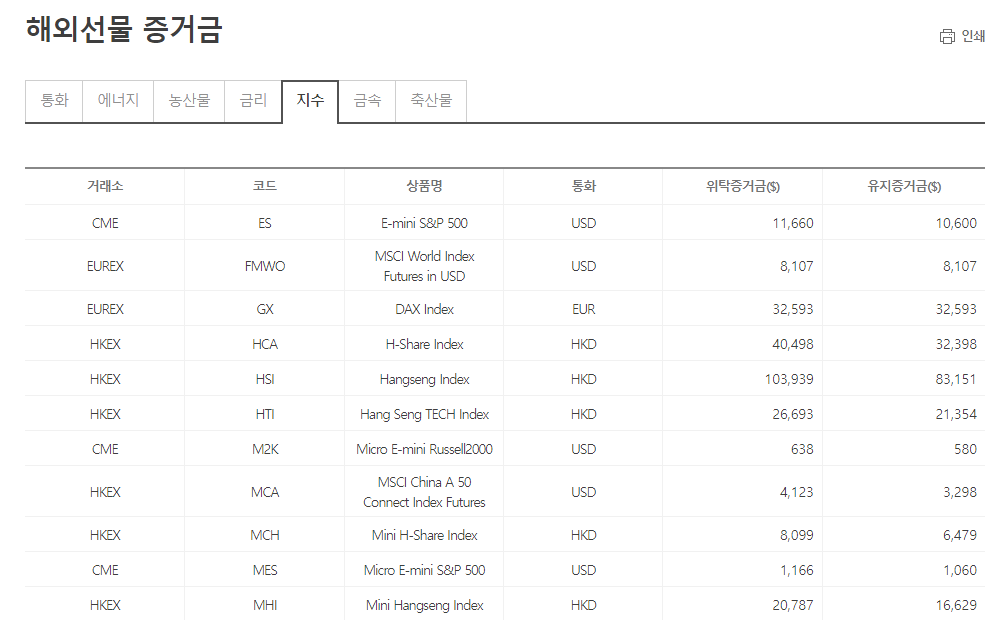Click the 20,787 margin value

(x=793, y=605)
